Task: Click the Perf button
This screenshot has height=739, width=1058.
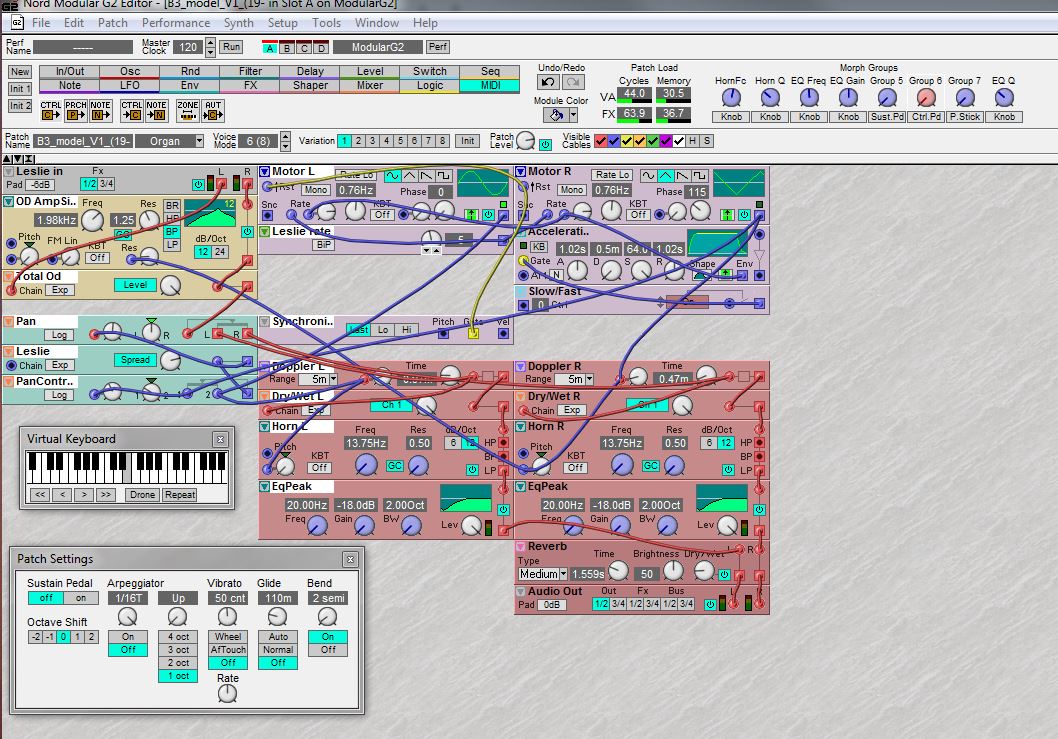Action: (x=438, y=47)
